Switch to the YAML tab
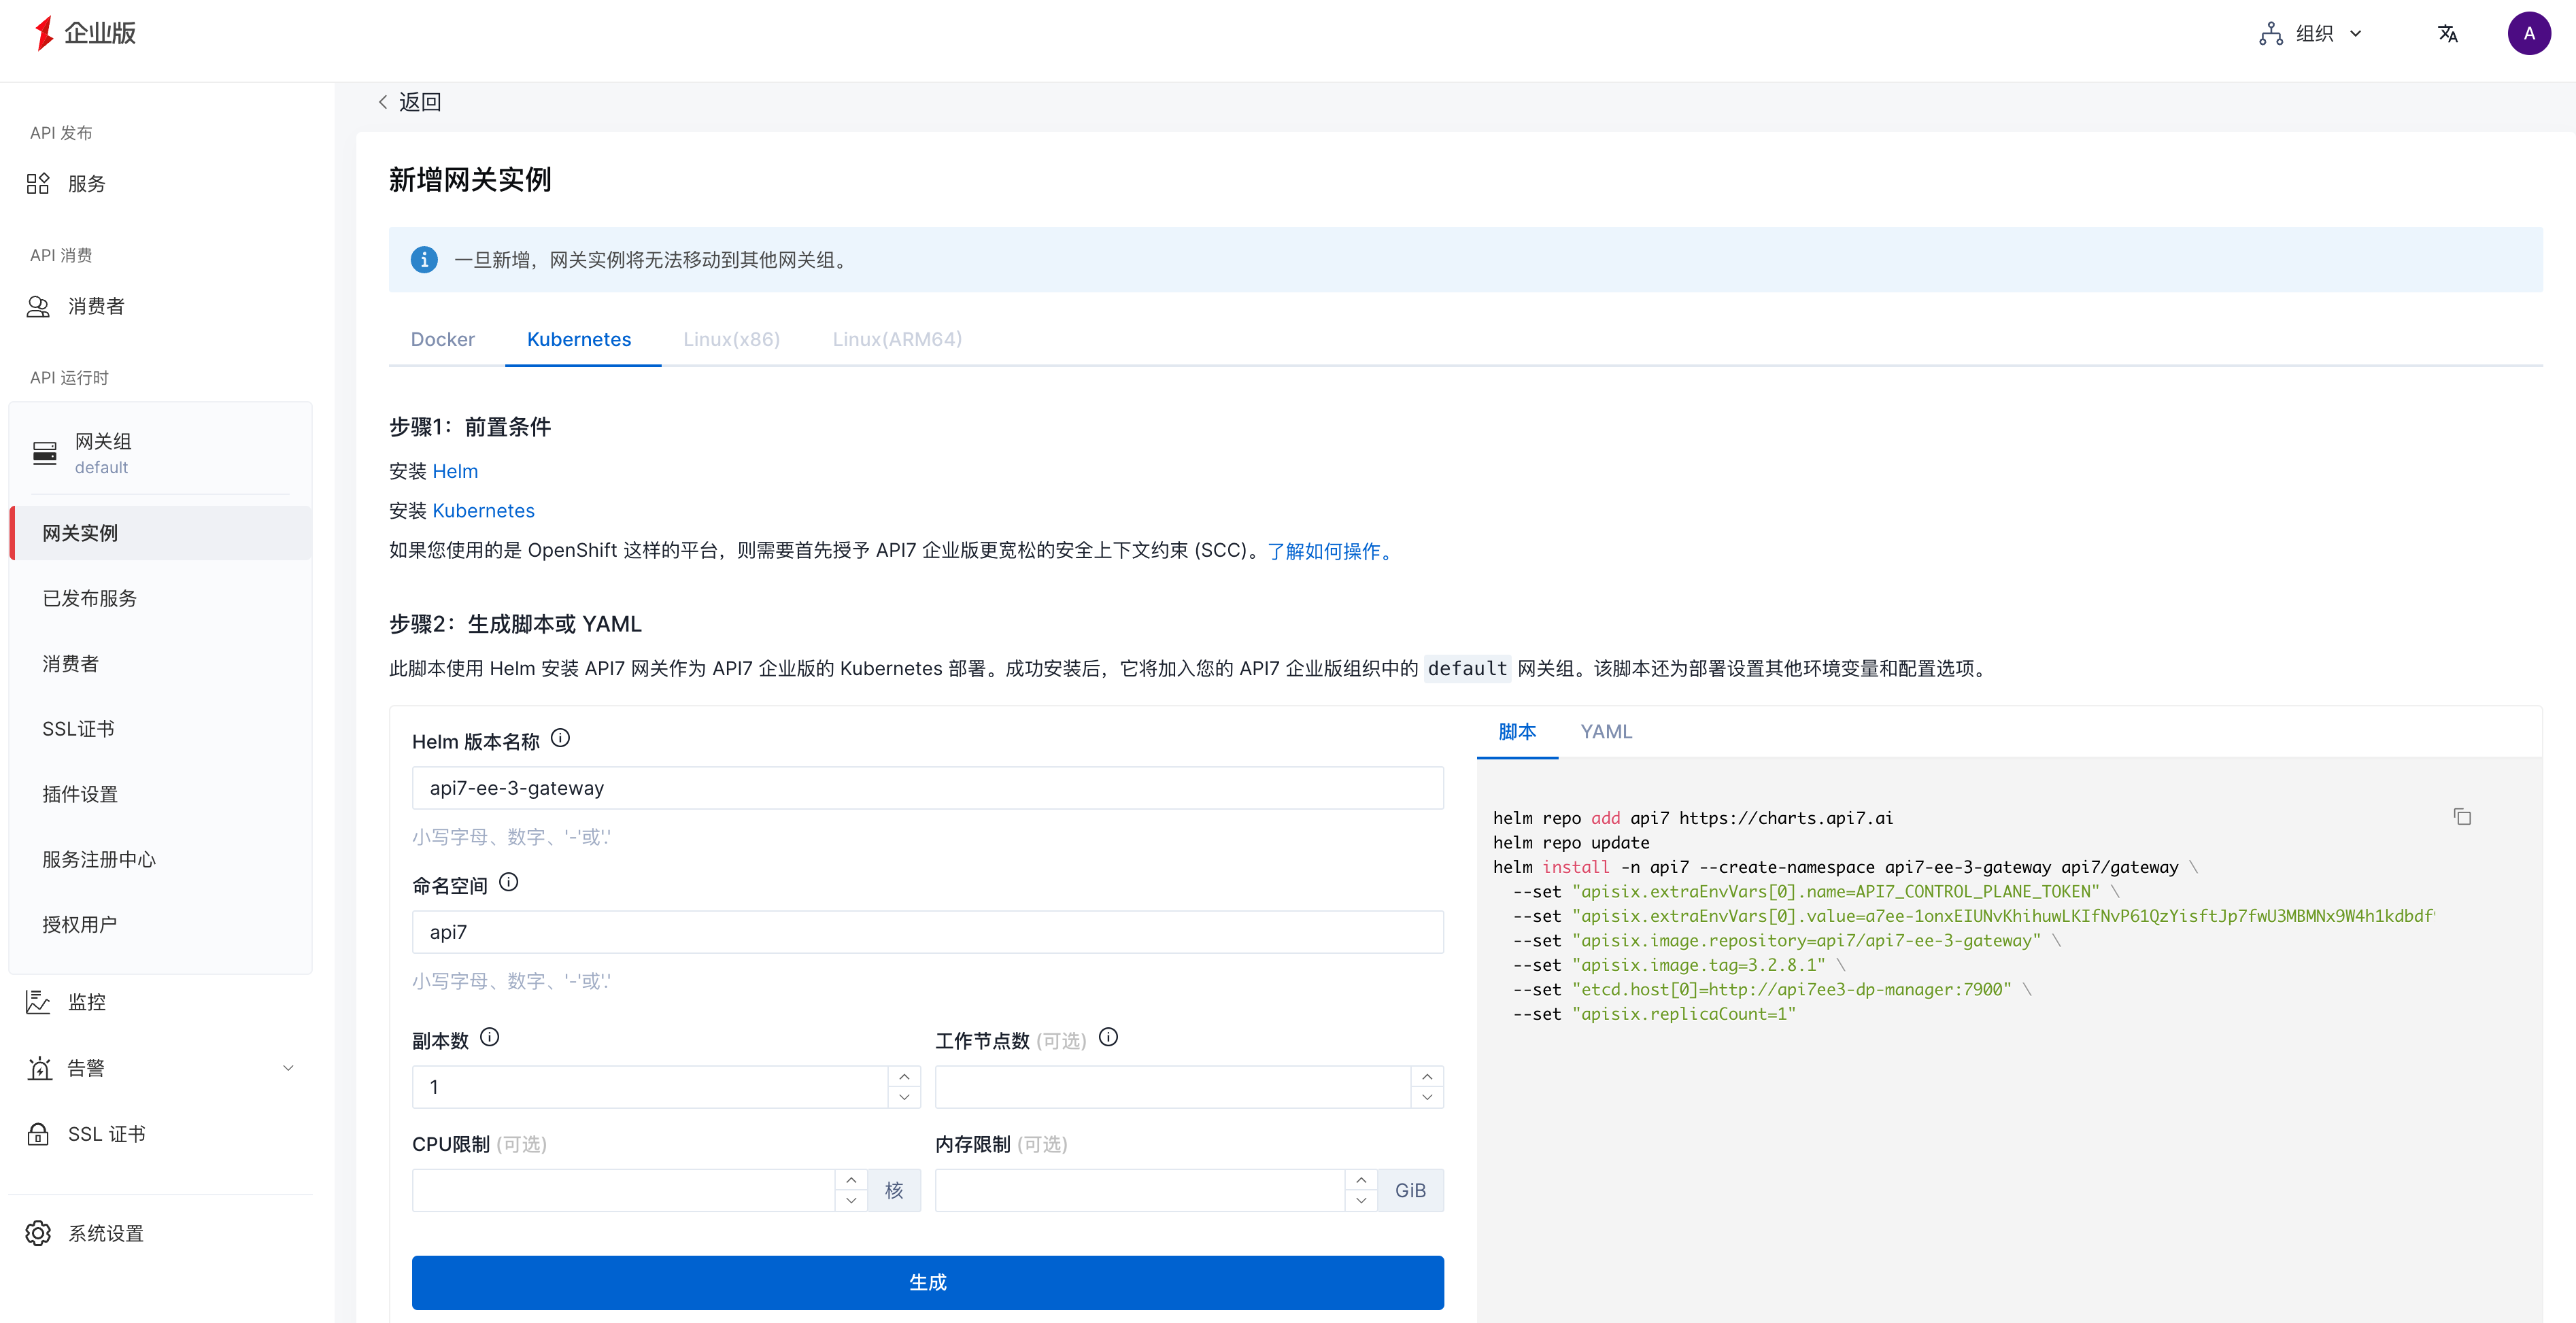2576x1323 pixels. point(1606,732)
